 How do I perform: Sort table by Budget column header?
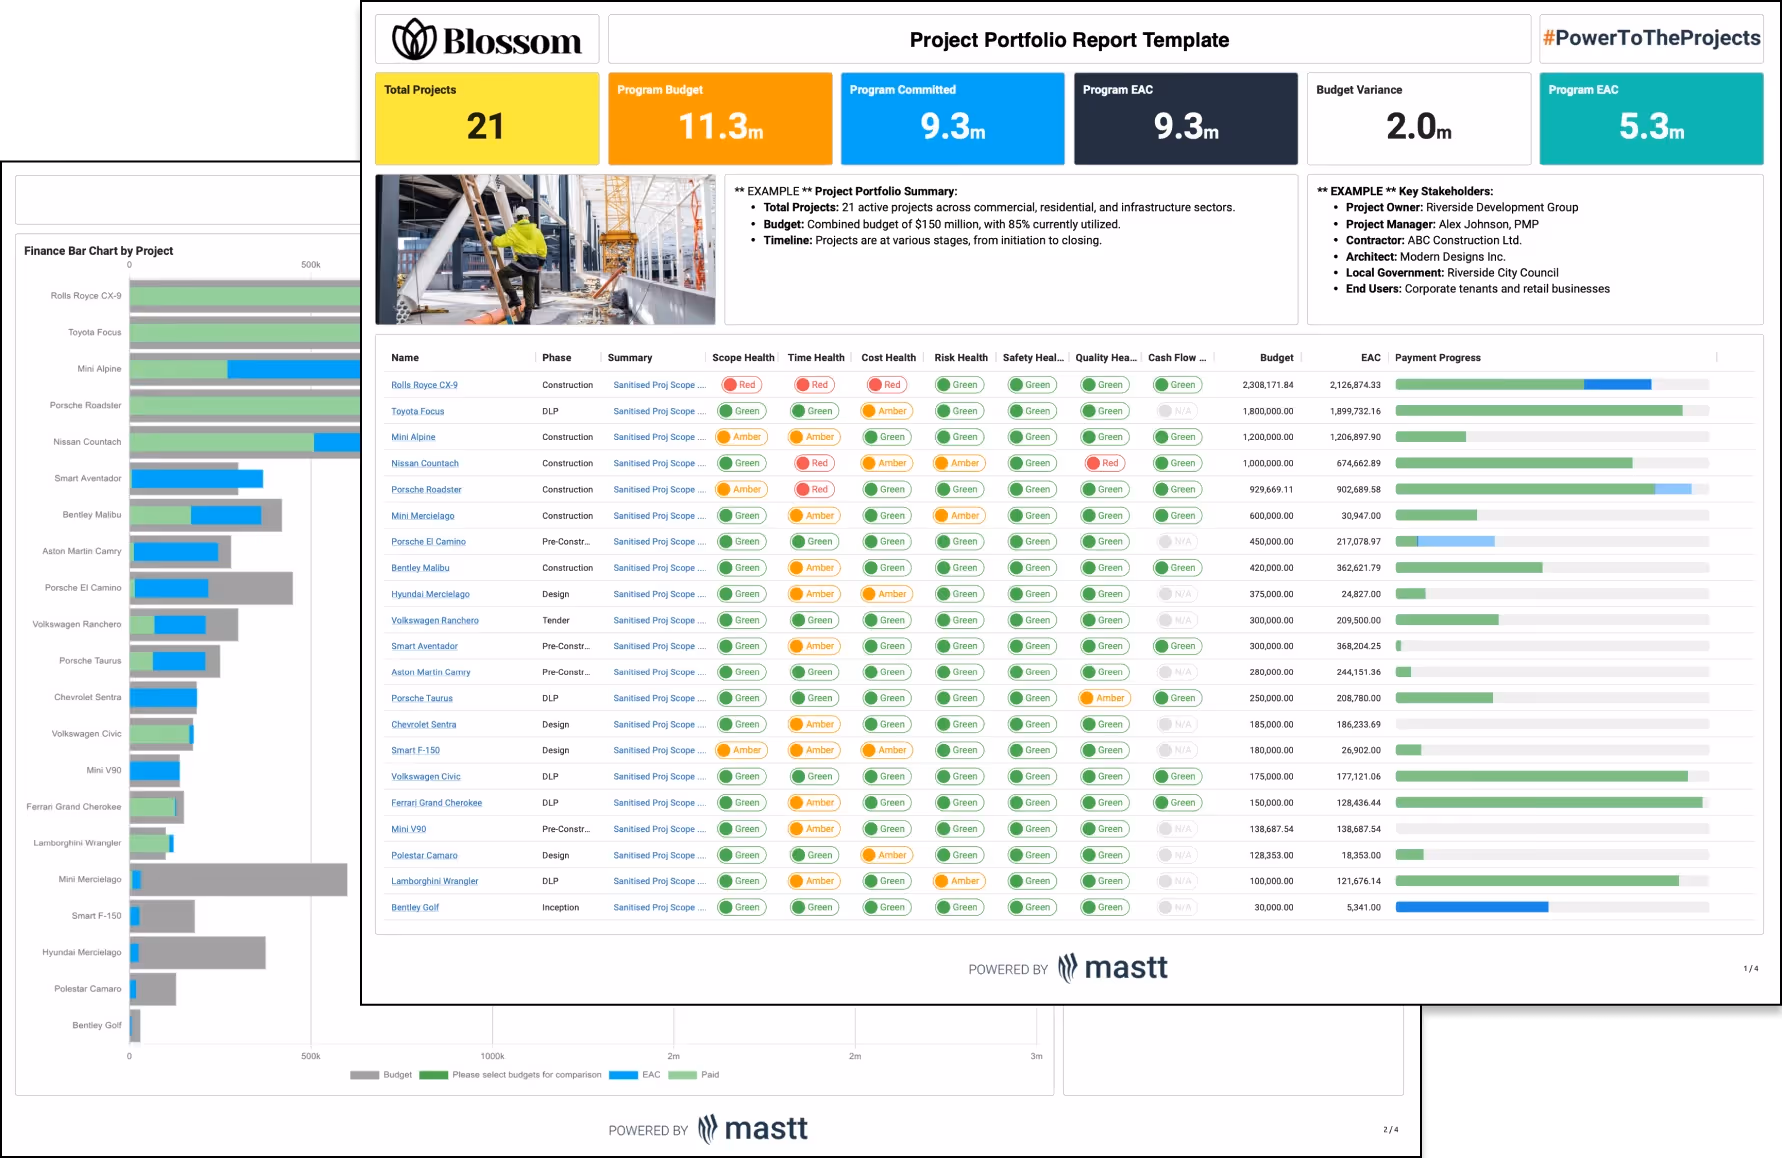(1276, 358)
